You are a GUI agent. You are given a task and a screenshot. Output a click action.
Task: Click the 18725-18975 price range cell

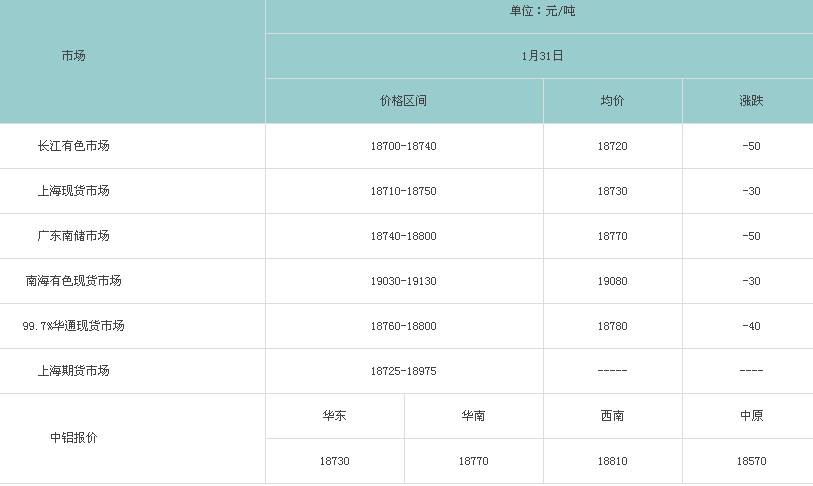(x=403, y=371)
